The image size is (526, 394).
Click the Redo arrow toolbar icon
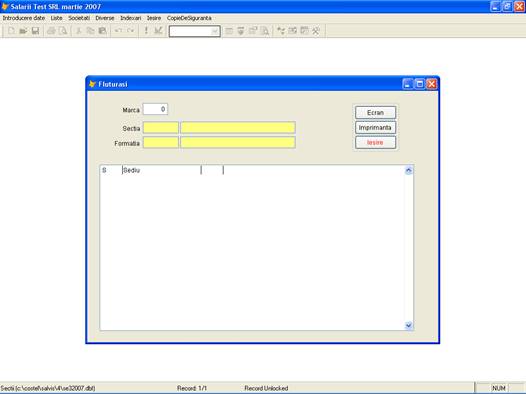[x=130, y=31]
